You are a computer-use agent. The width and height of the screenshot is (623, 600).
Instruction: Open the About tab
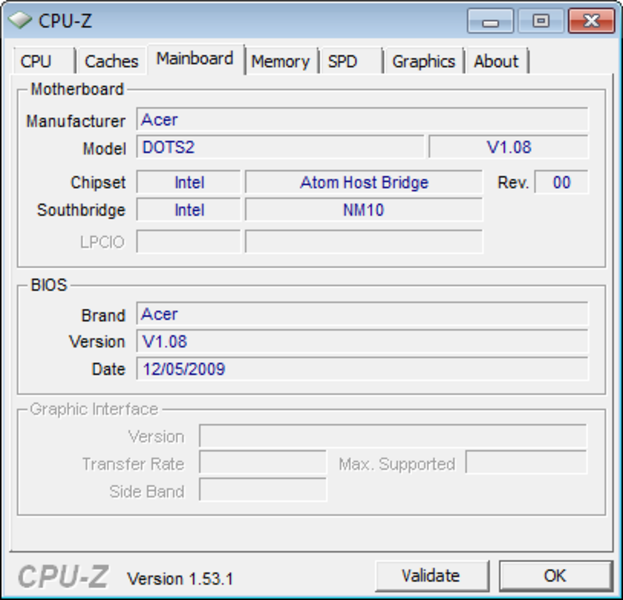[497, 61]
